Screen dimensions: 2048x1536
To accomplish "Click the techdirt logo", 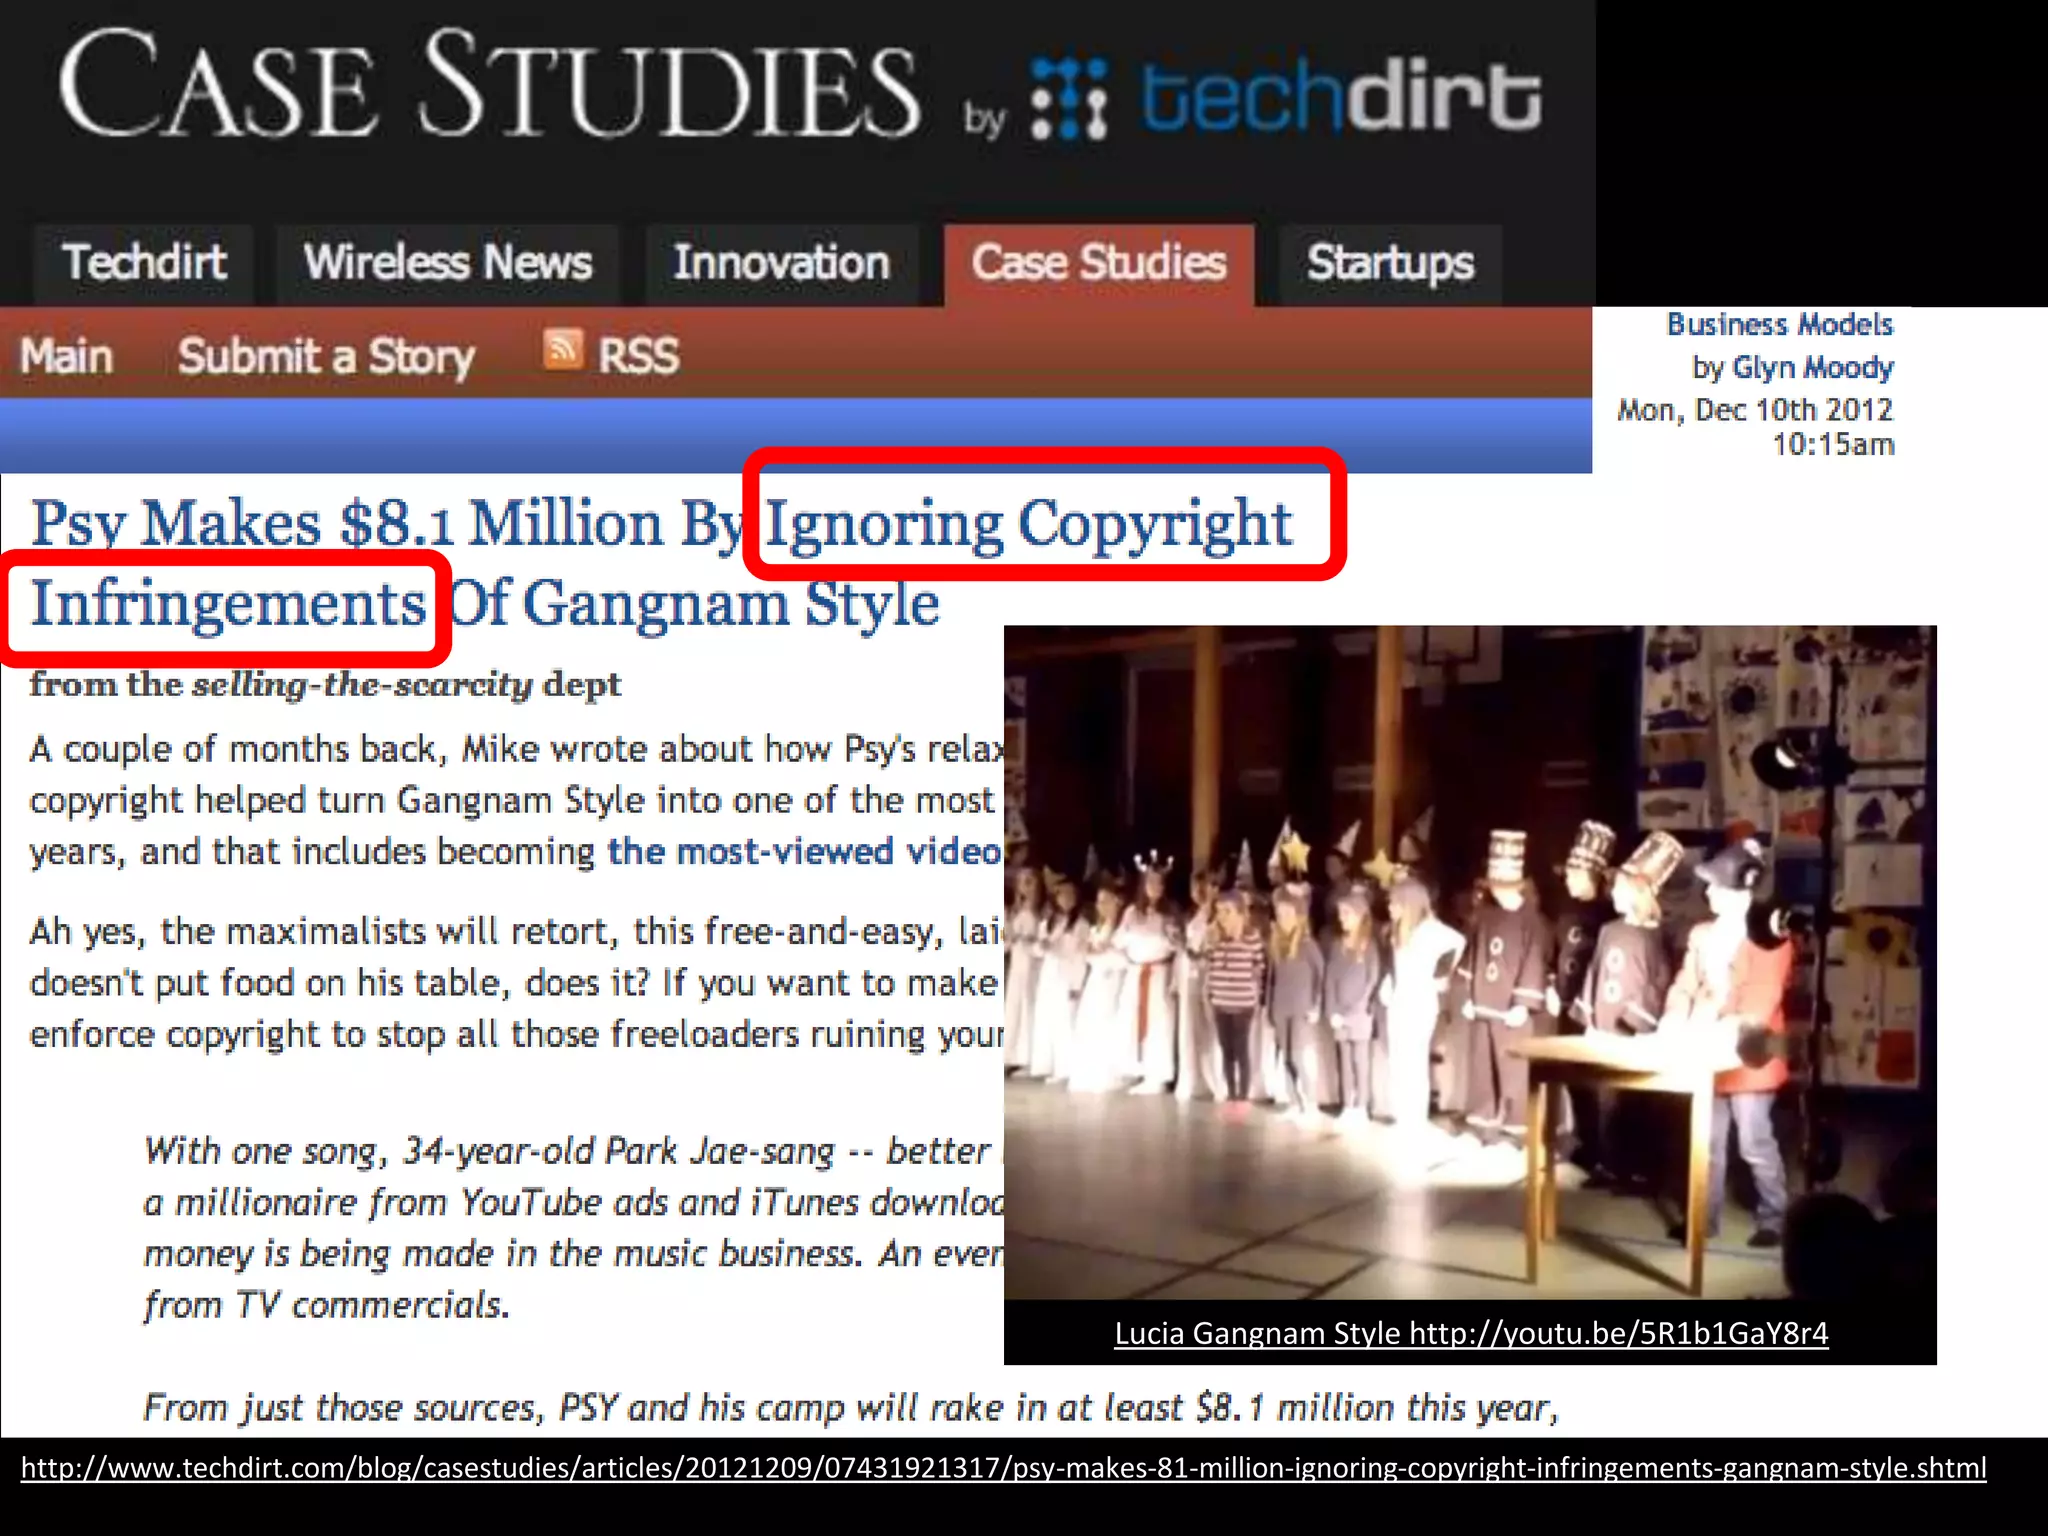I will pos(1286,98).
